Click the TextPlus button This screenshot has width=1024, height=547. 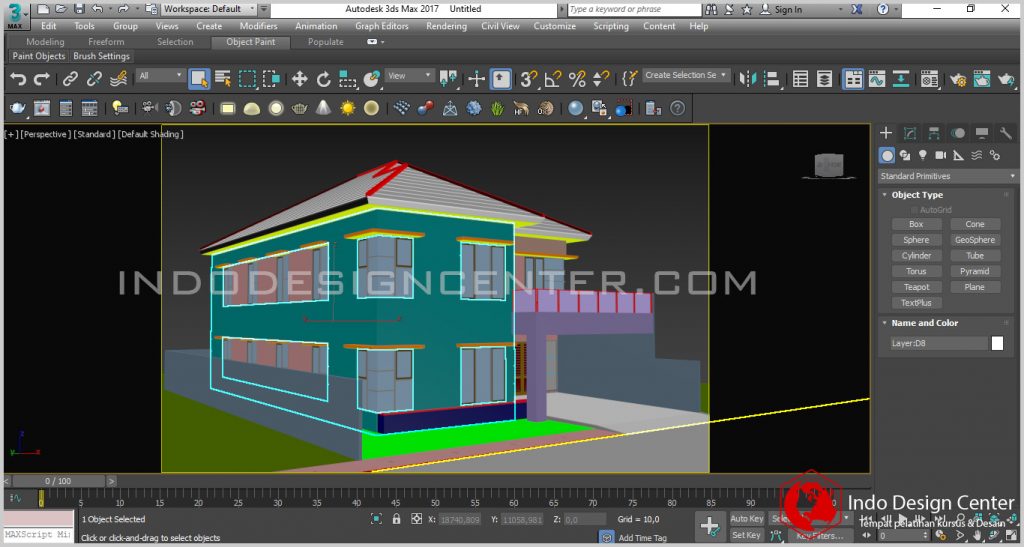point(916,302)
